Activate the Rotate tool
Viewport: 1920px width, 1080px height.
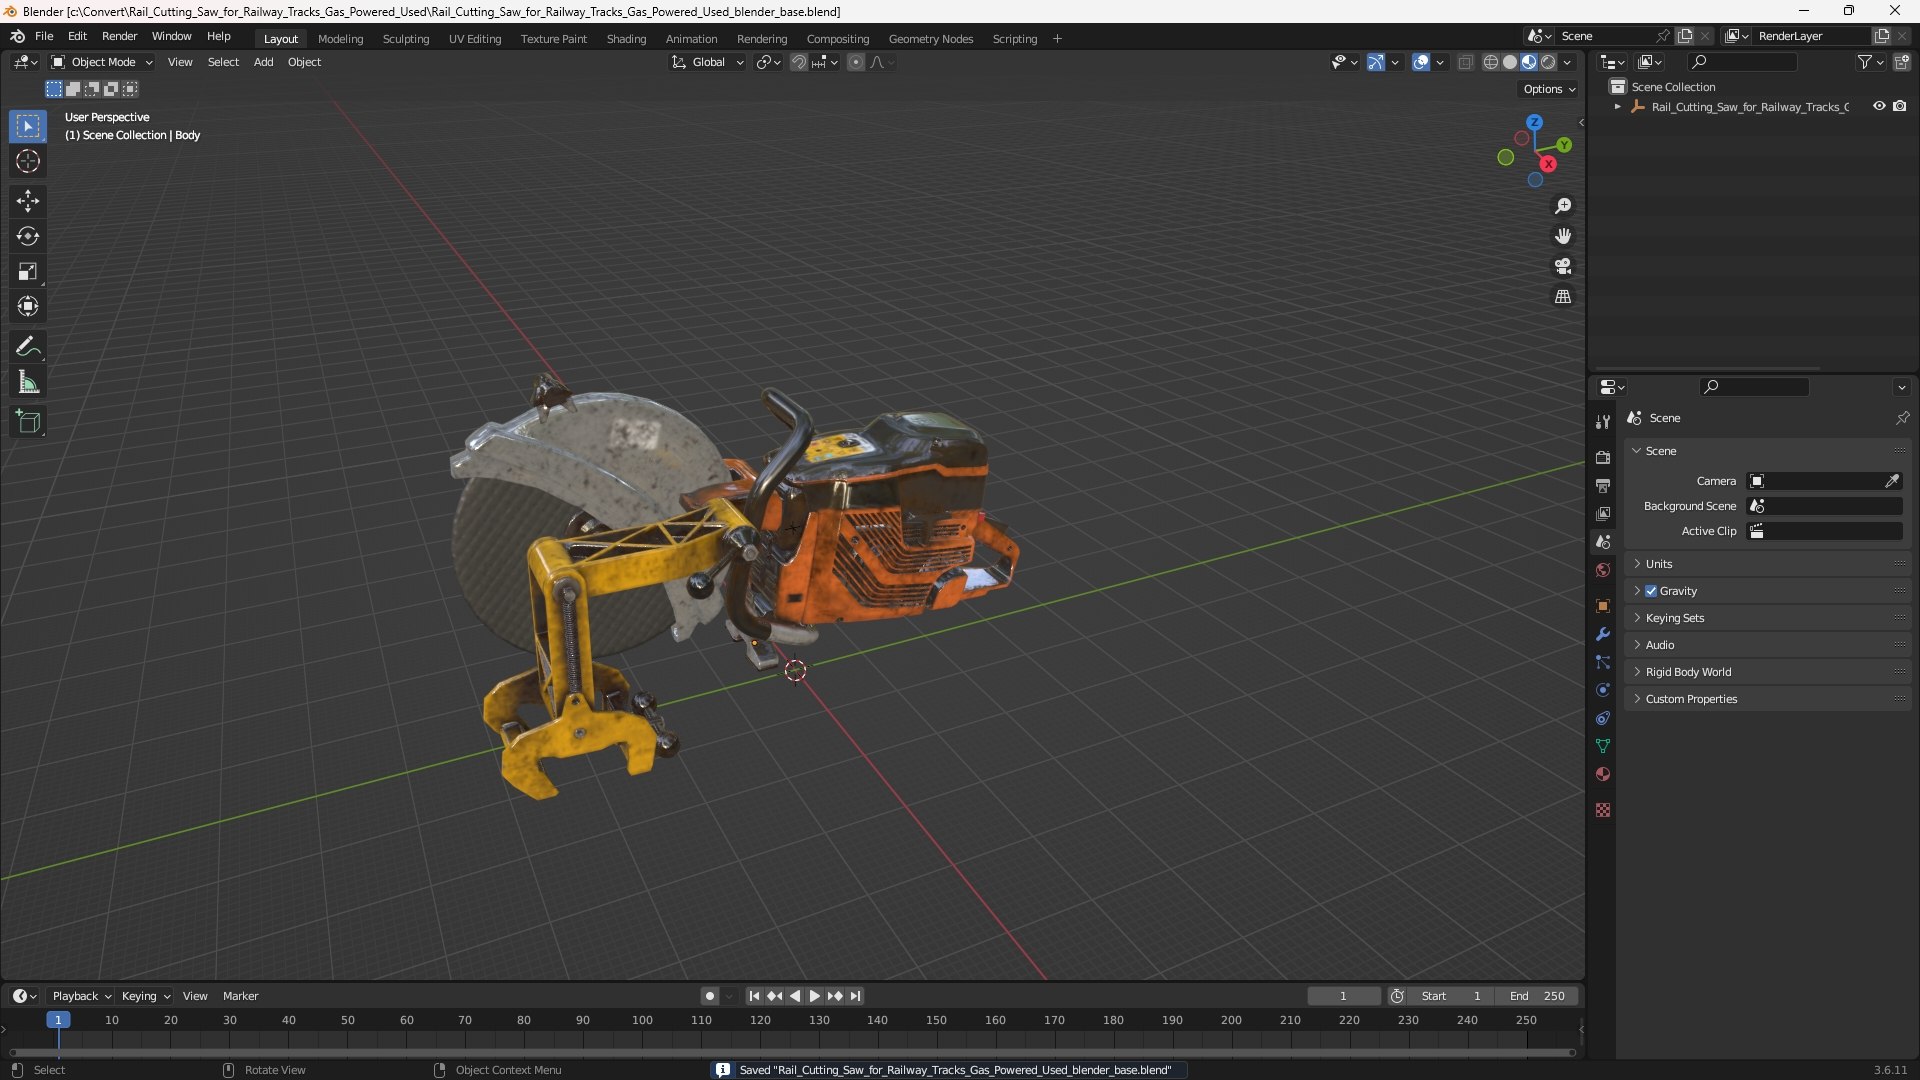[28, 236]
